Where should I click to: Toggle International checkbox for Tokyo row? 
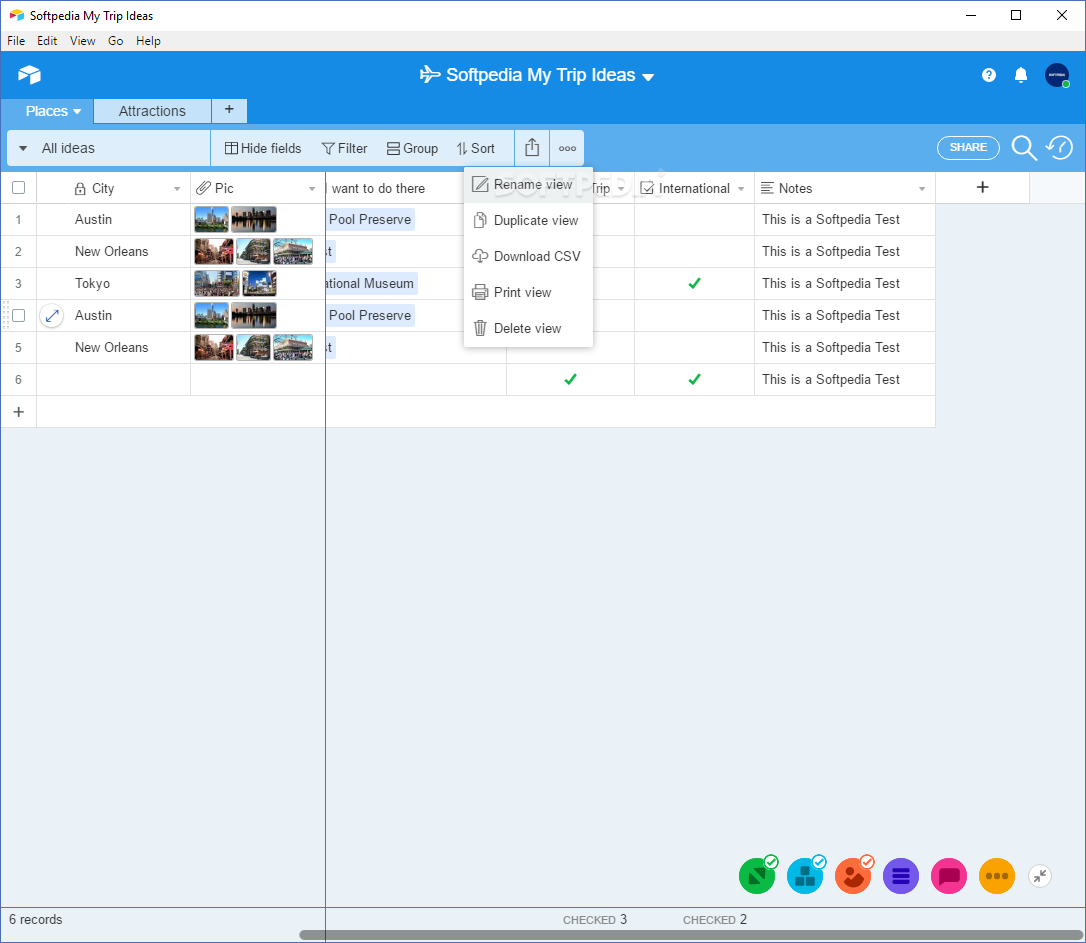694,283
